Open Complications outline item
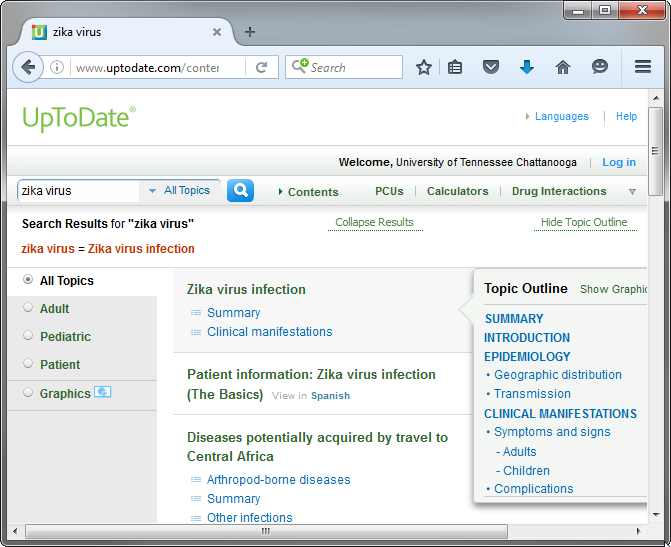 [x=534, y=489]
